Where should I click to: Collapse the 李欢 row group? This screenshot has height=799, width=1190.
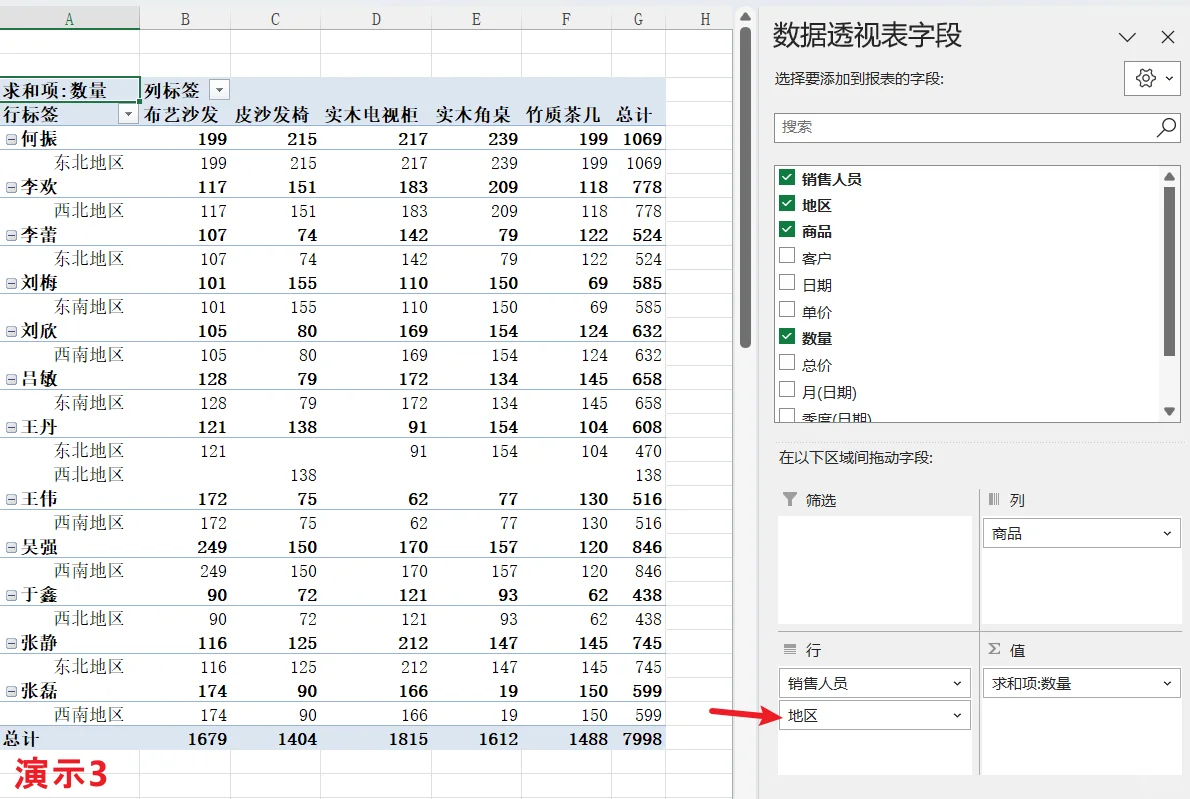[11, 187]
